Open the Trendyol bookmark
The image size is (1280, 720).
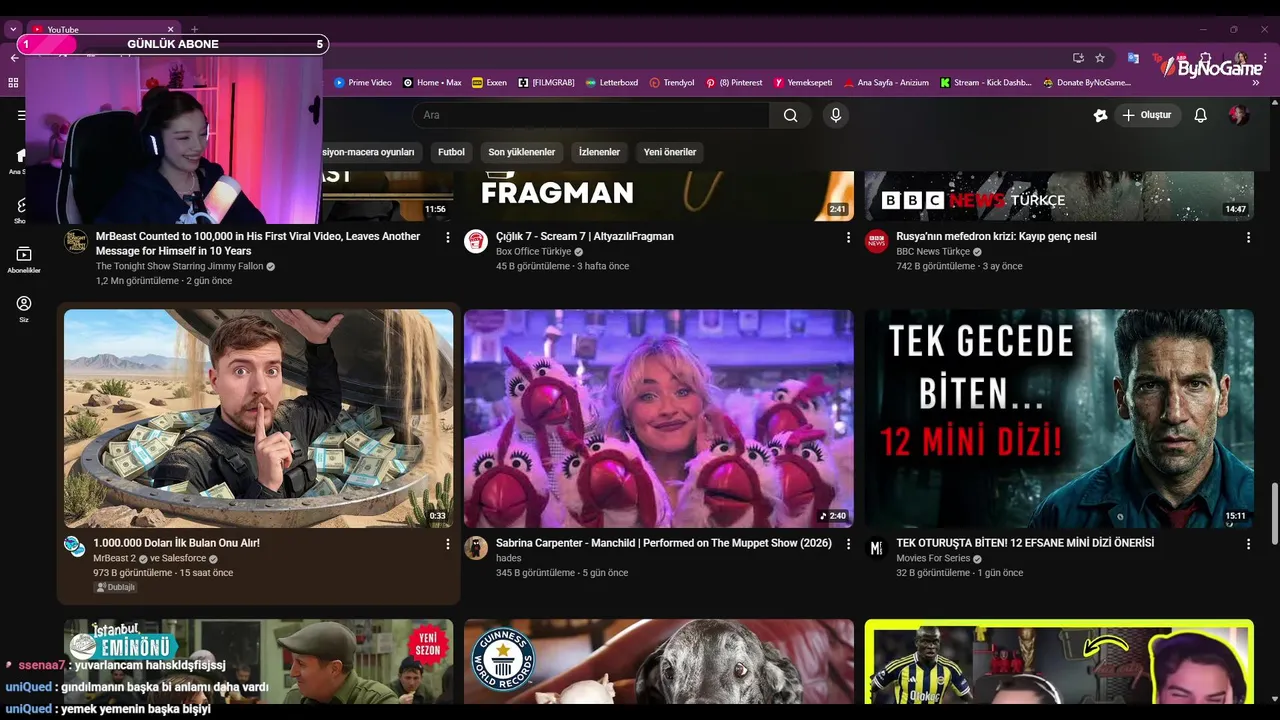pos(672,83)
